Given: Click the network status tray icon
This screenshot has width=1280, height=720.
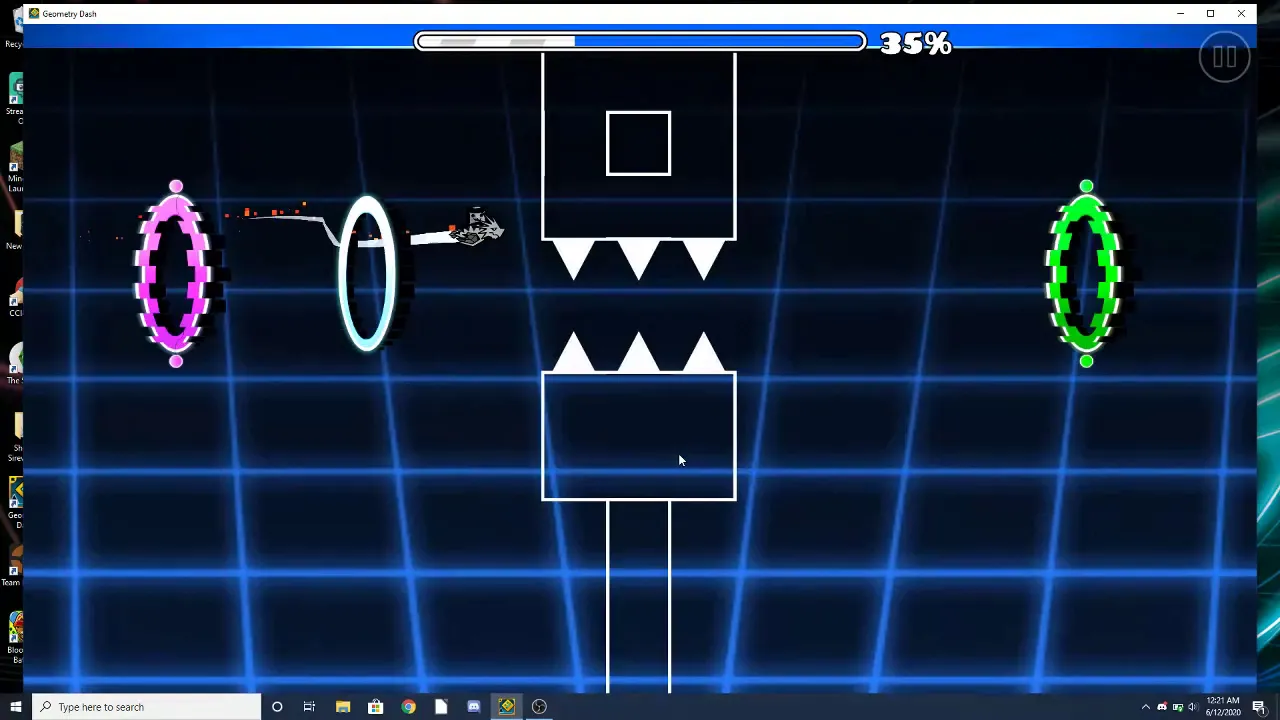Looking at the screenshot, I should click(1177, 707).
